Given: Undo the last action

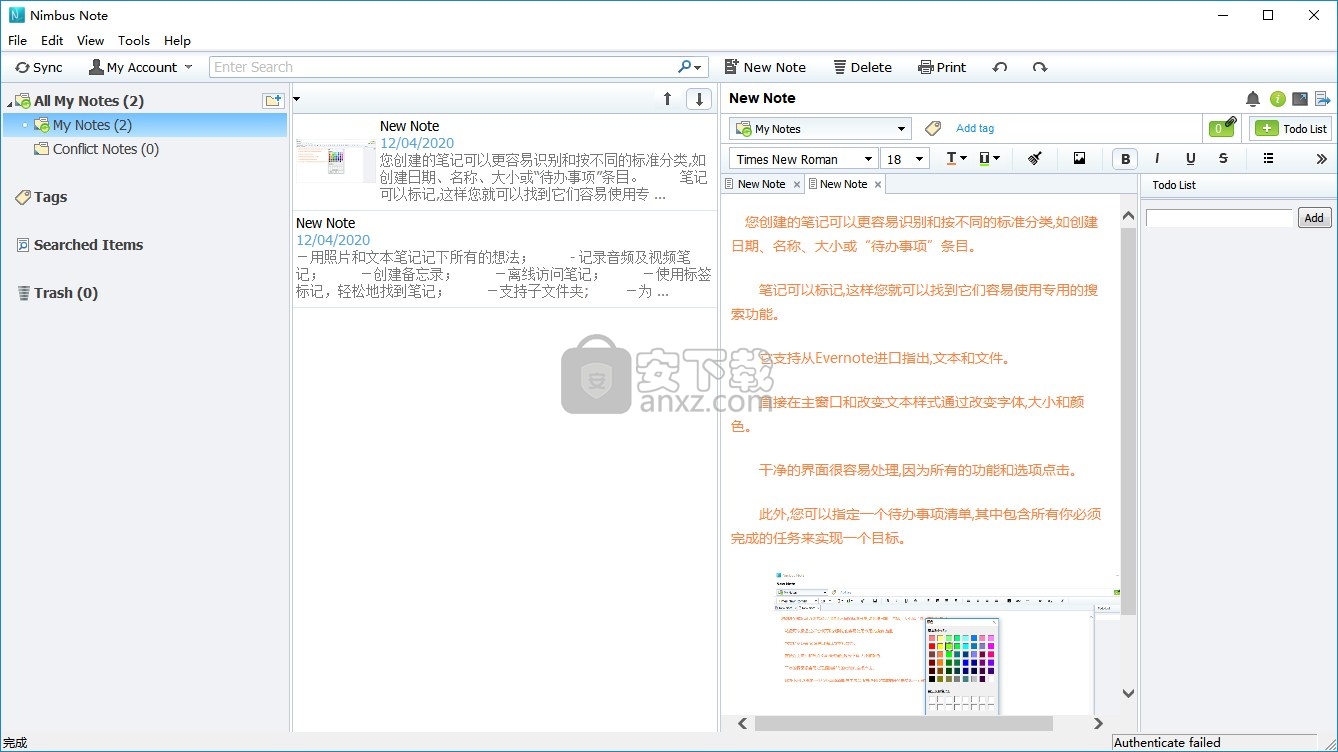Looking at the screenshot, I should point(999,67).
